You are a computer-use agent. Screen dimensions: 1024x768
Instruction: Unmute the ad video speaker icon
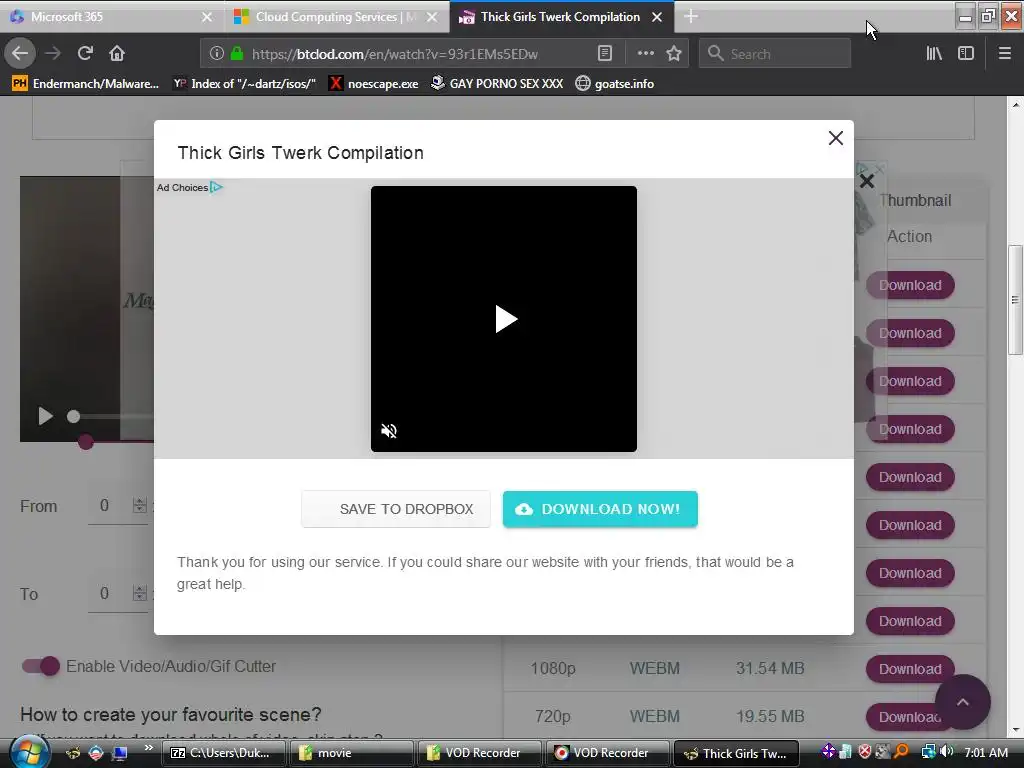click(x=389, y=431)
